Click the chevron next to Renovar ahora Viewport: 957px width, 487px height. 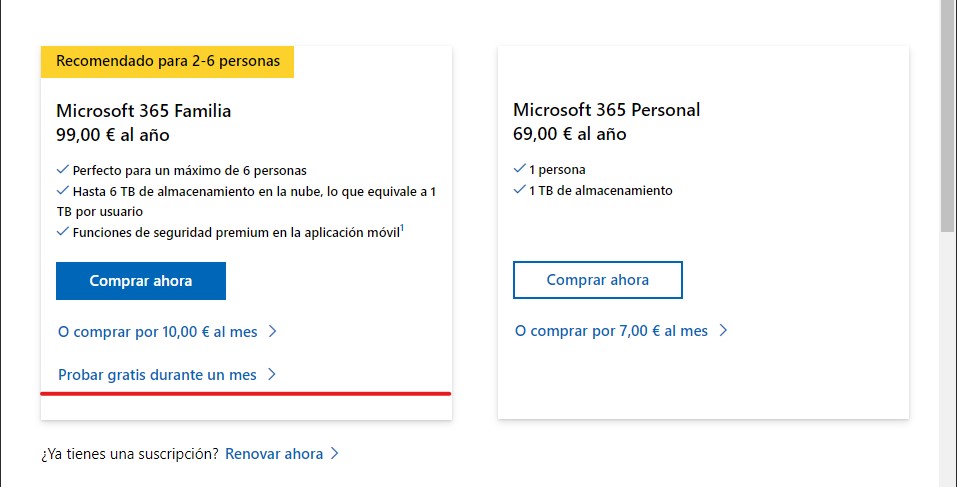click(x=335, y=454)
